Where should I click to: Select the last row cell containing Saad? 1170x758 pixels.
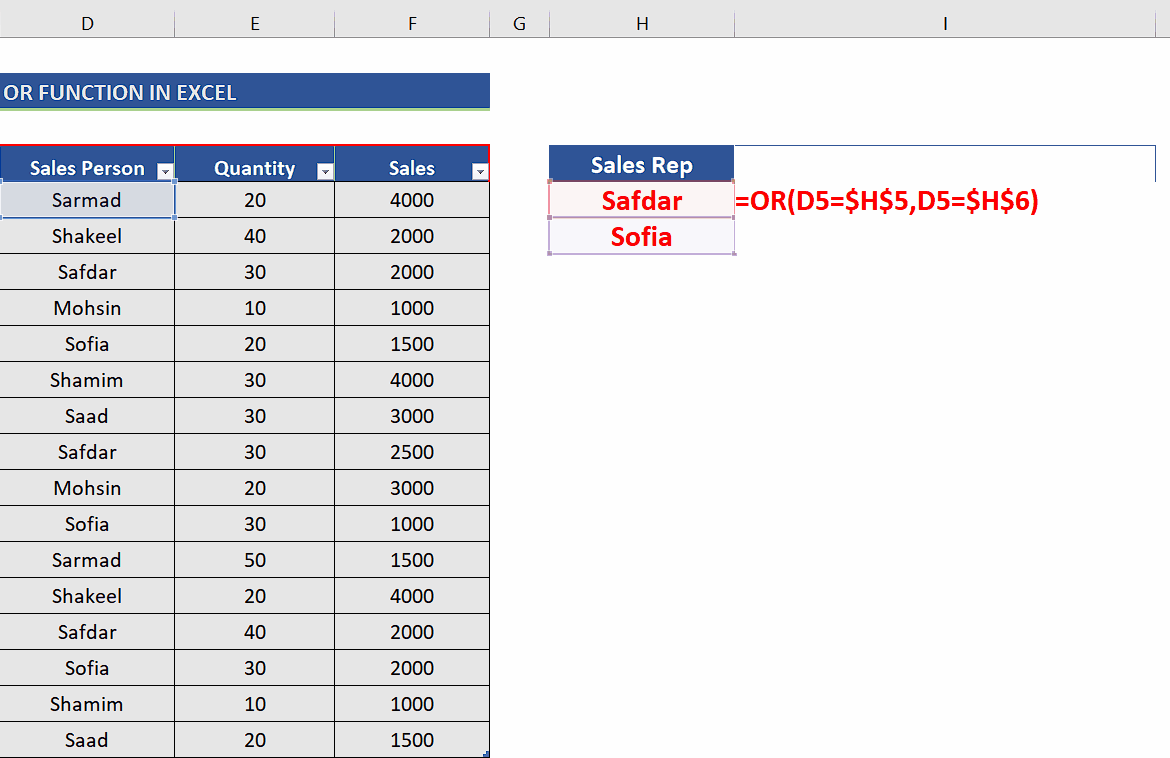87,740
